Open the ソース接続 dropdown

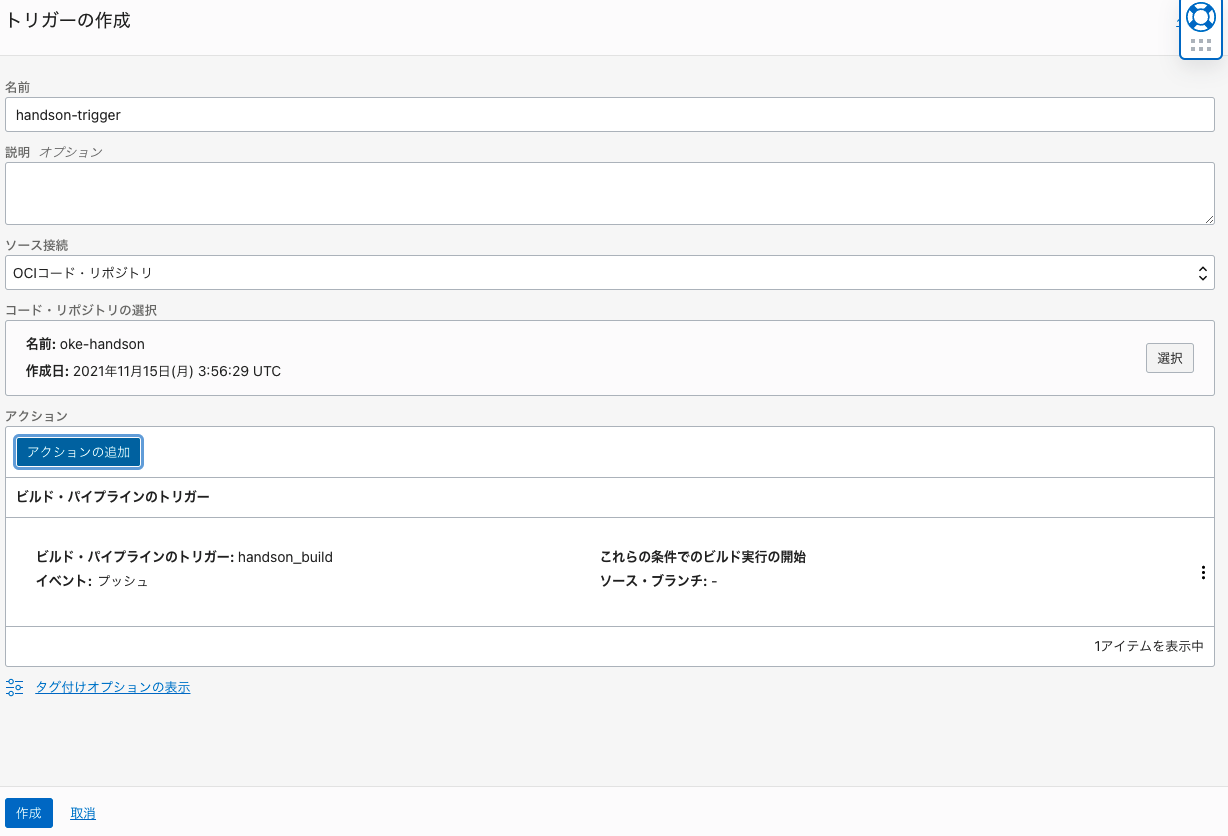click(x=609, y=272)
